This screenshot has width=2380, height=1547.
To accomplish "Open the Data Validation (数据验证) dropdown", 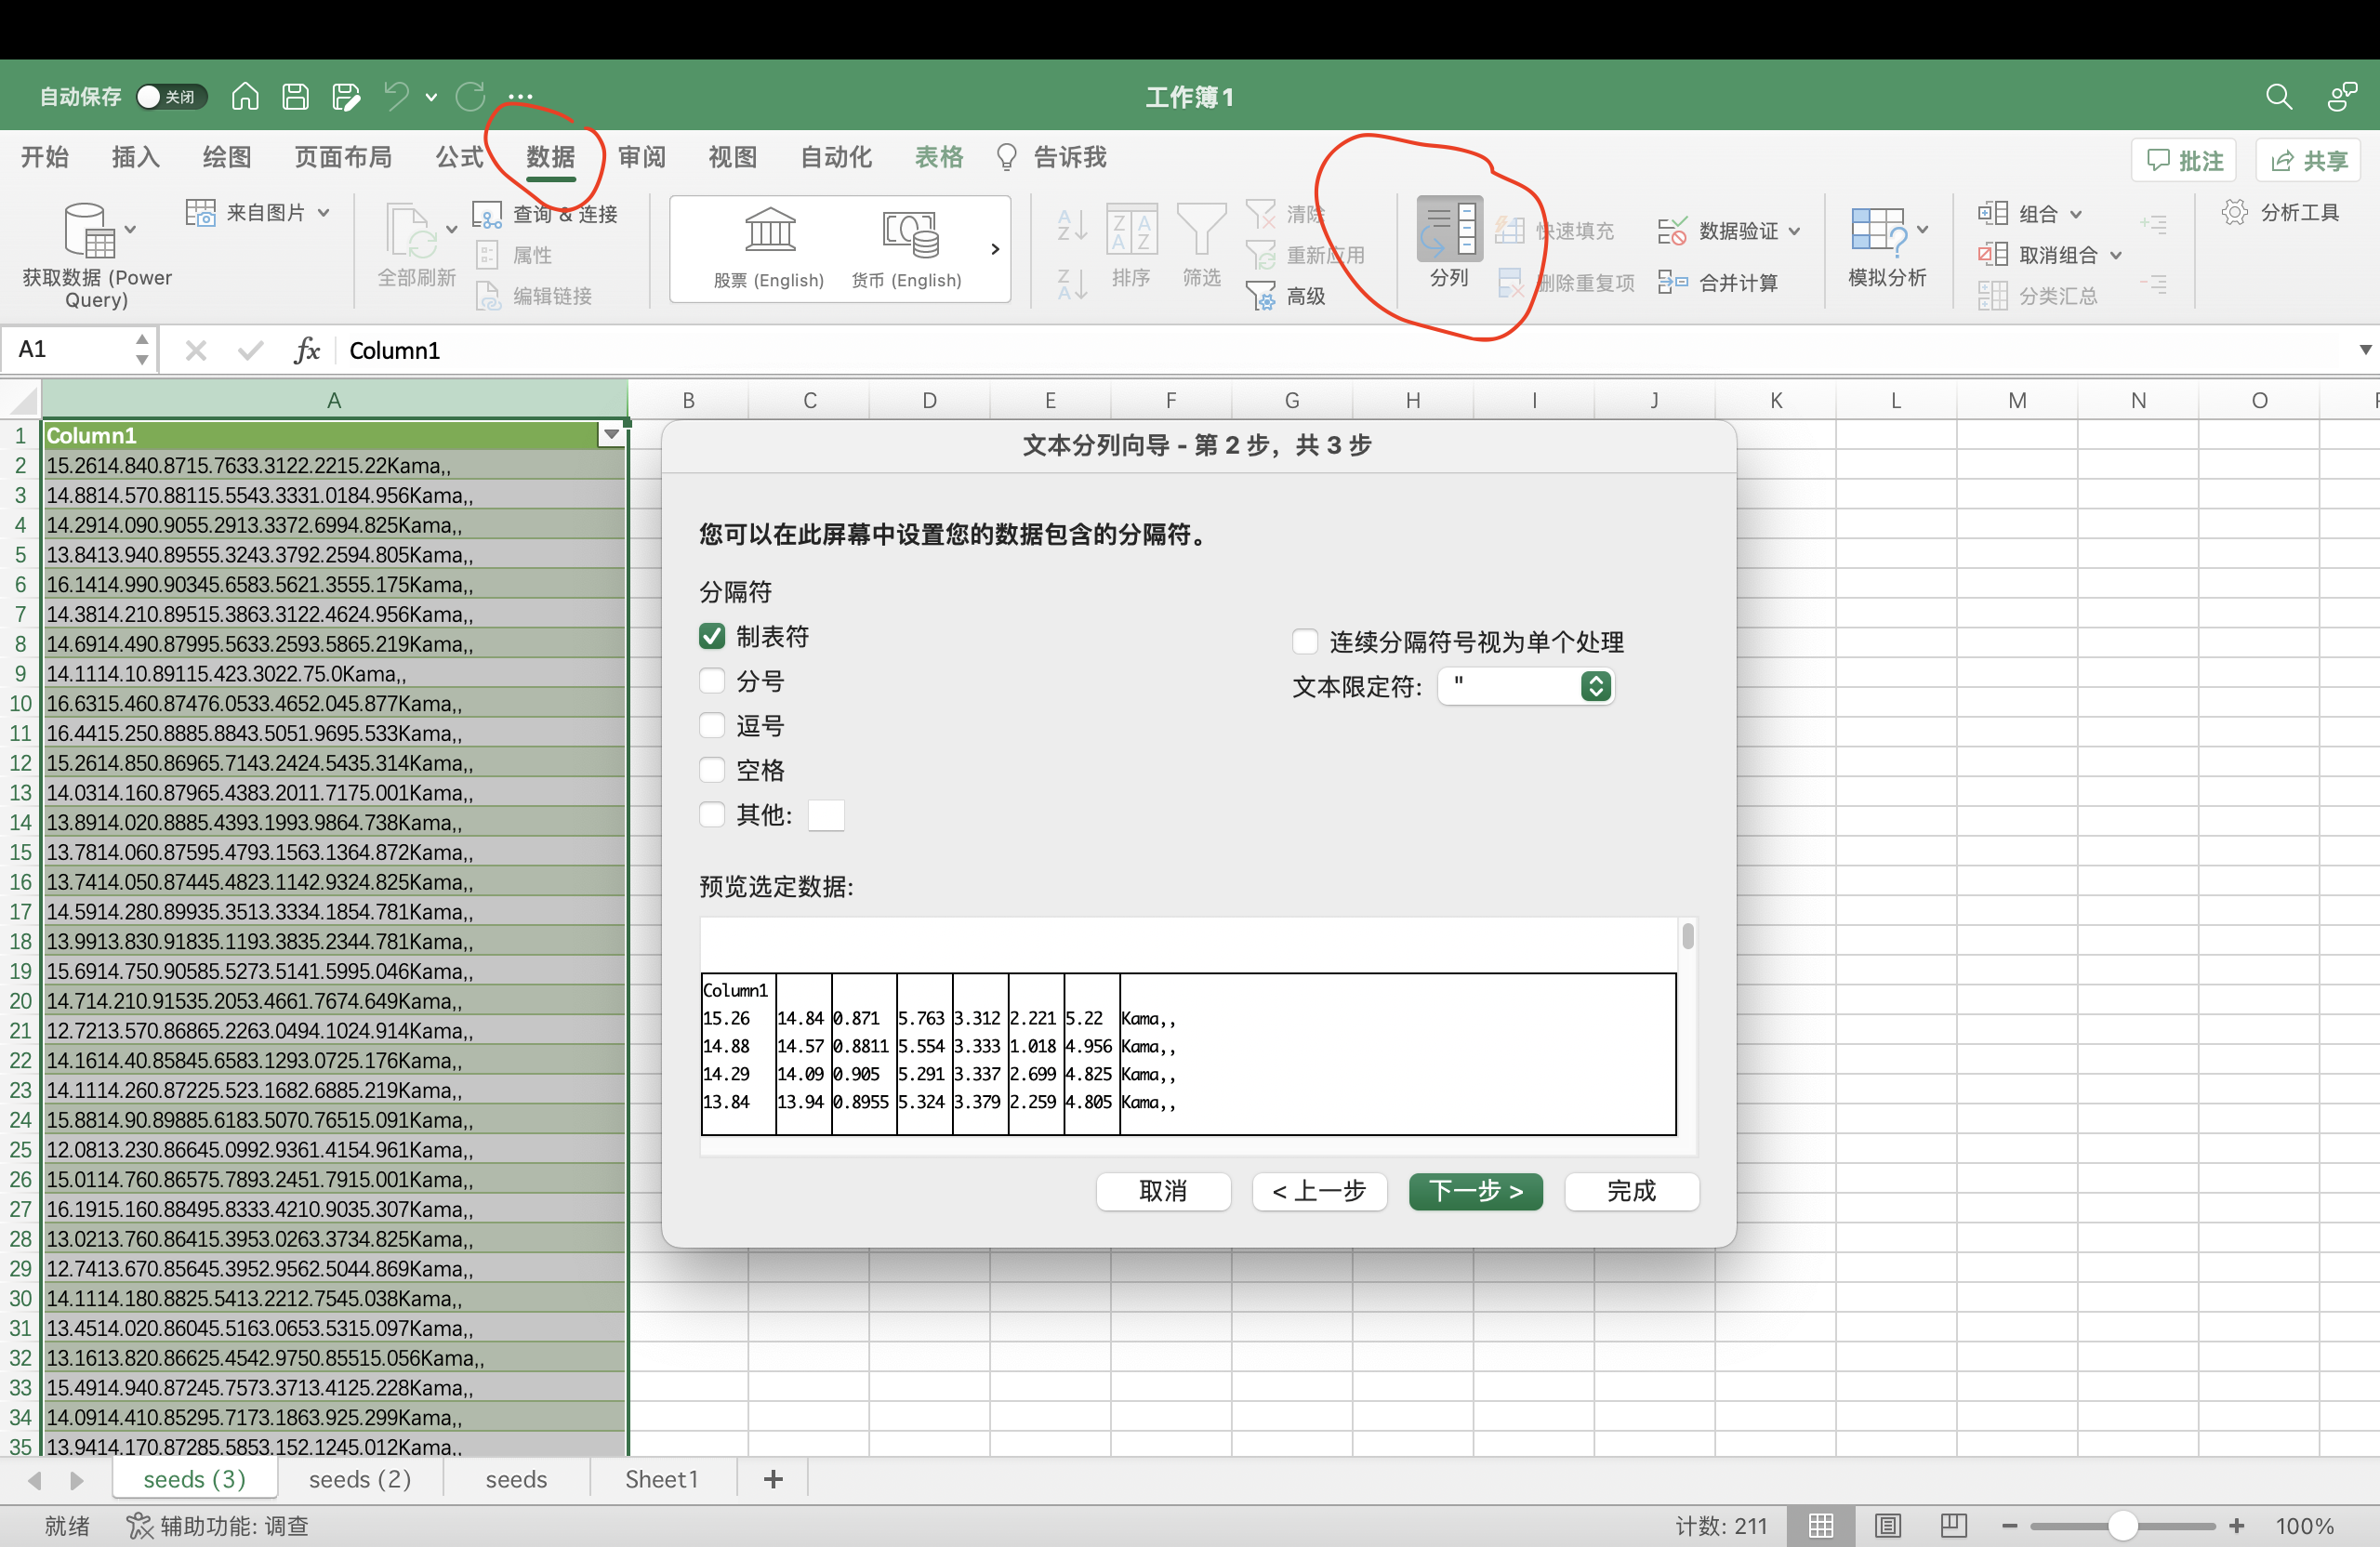I will pyautogui.click(x=1795, y=231).
